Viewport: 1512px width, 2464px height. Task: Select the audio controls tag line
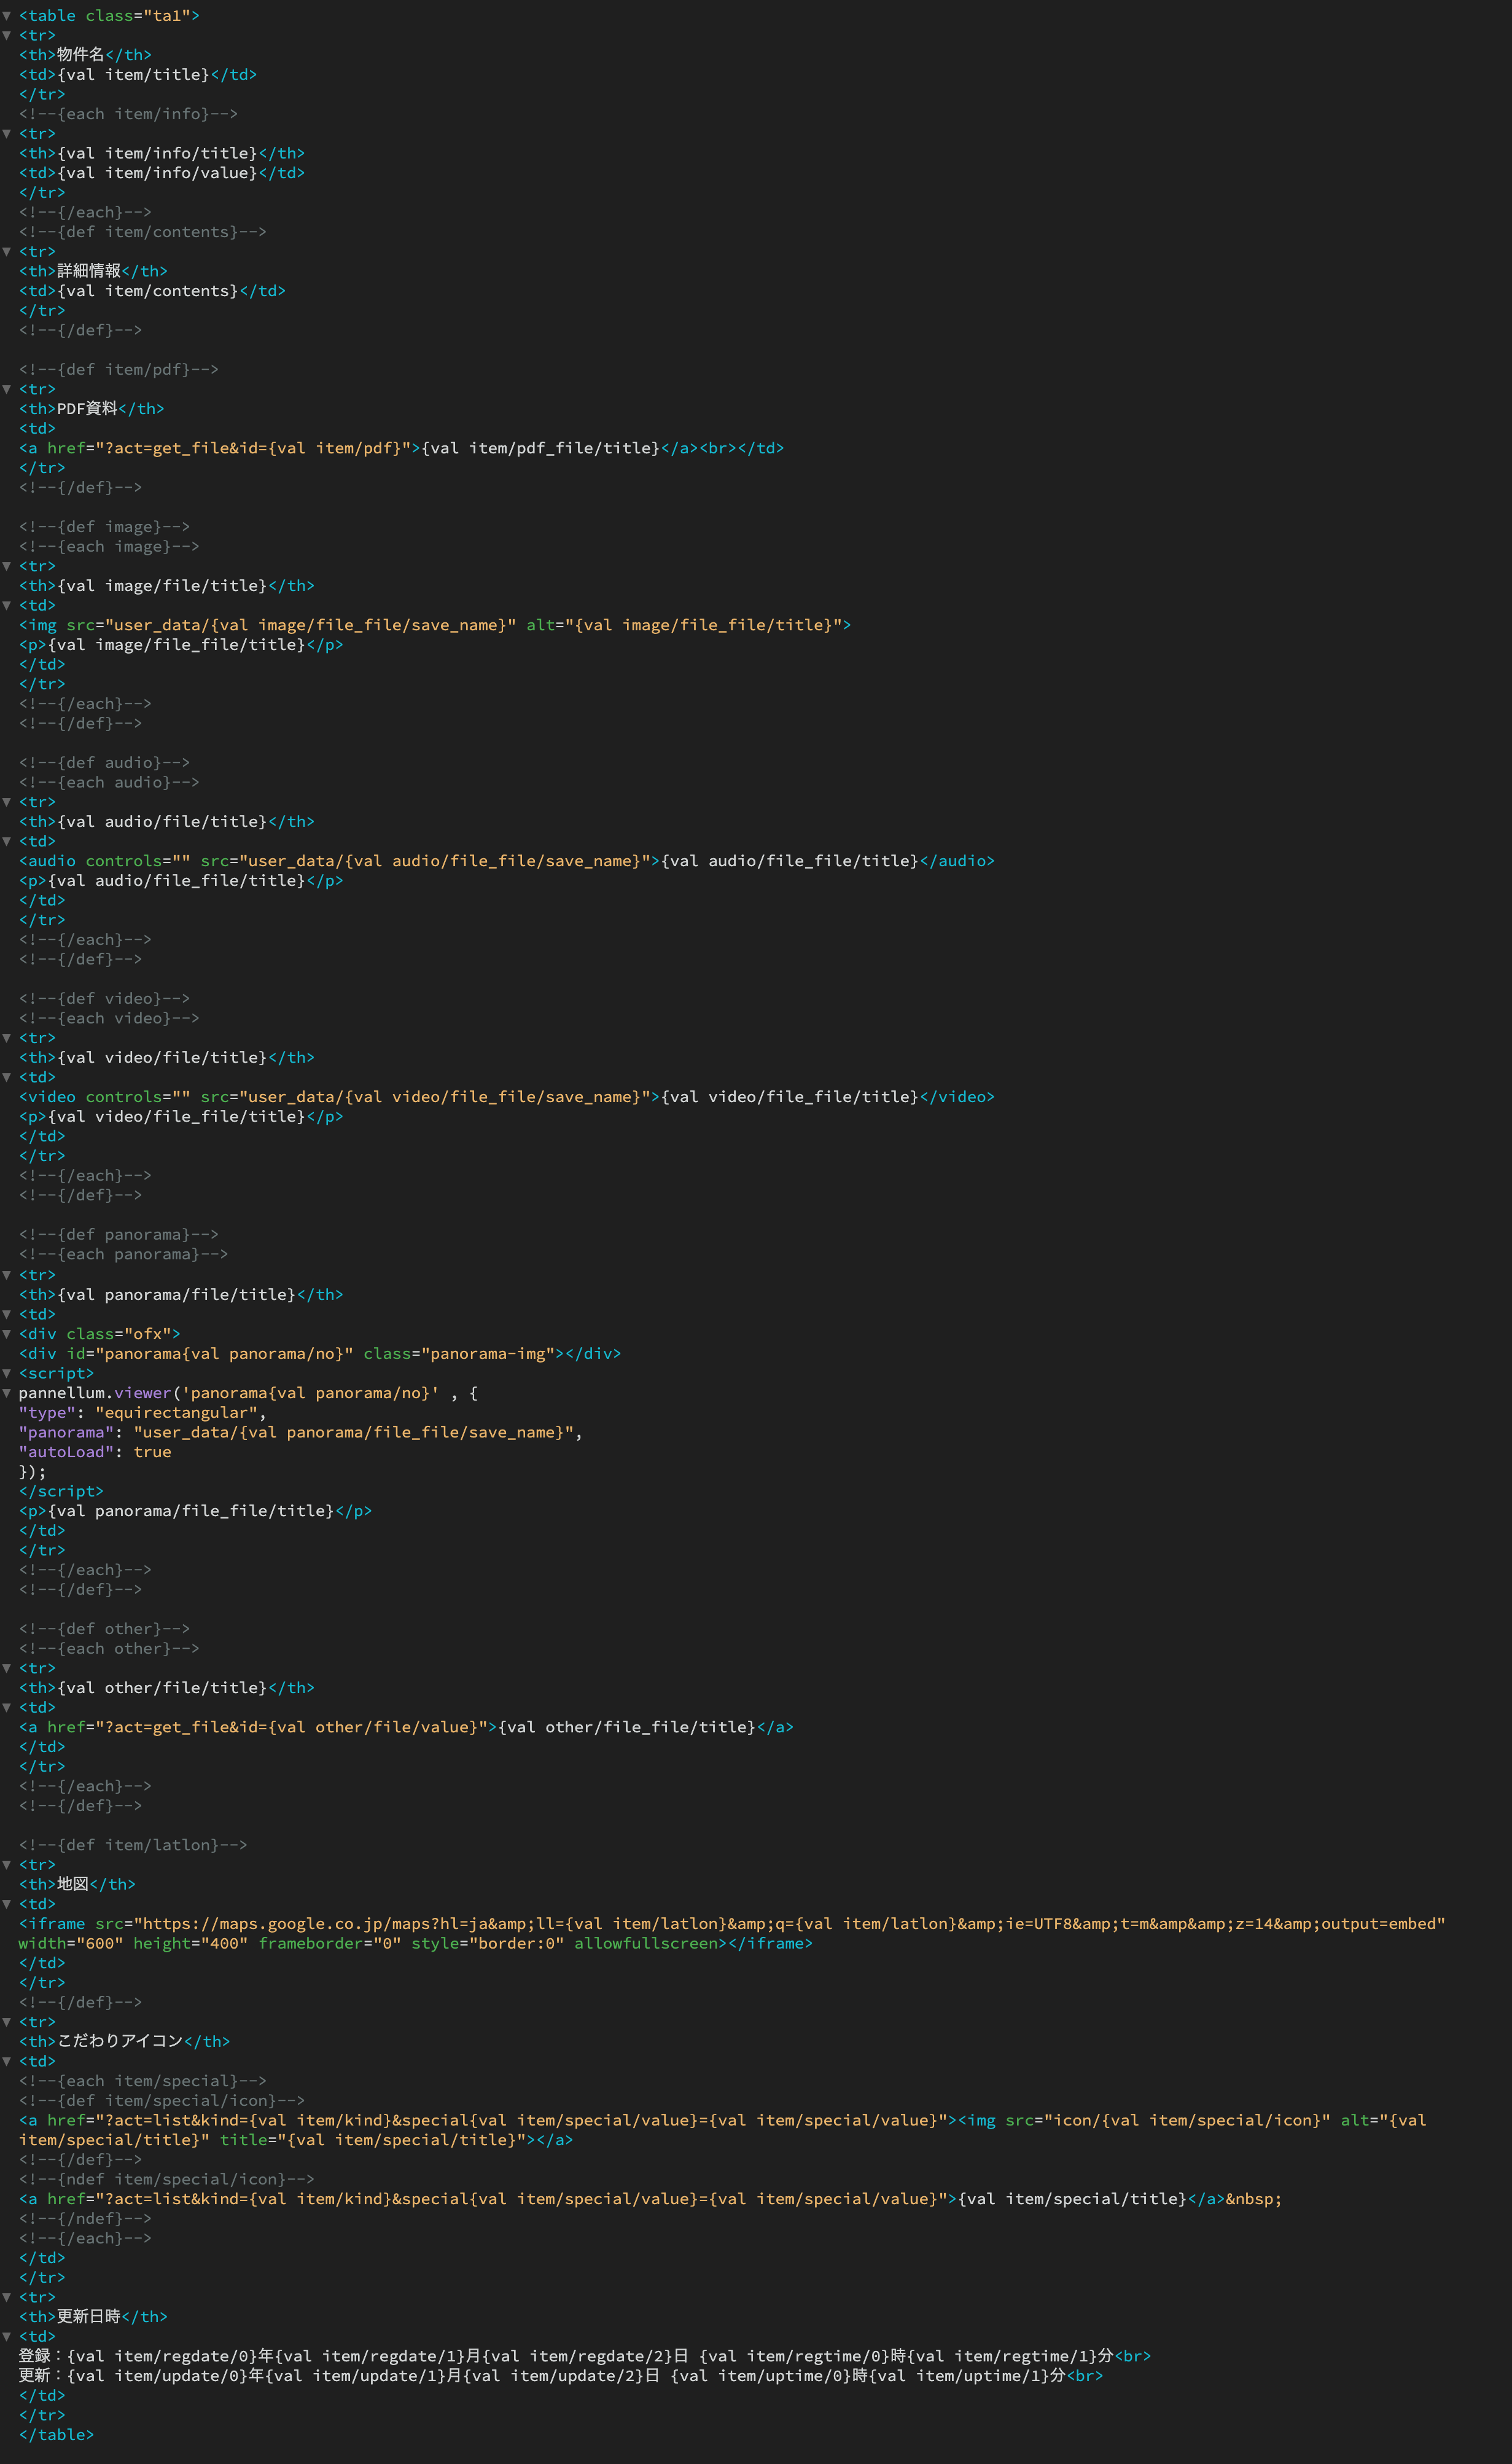507,861
